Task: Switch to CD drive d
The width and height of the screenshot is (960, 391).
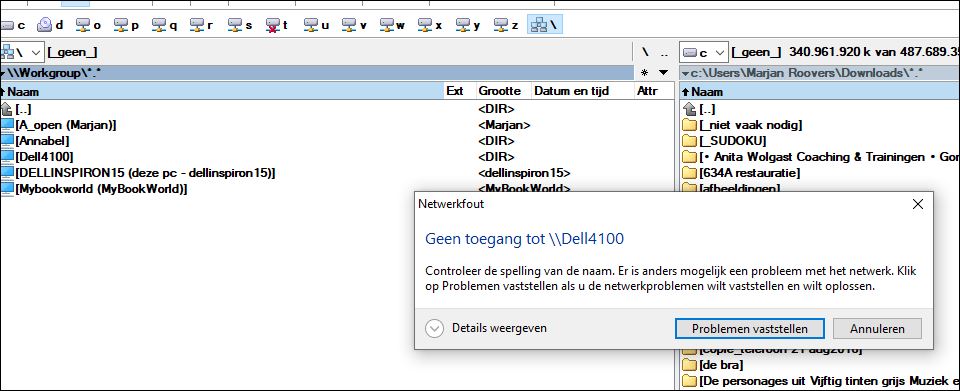Action: click(x=51, y=25)
